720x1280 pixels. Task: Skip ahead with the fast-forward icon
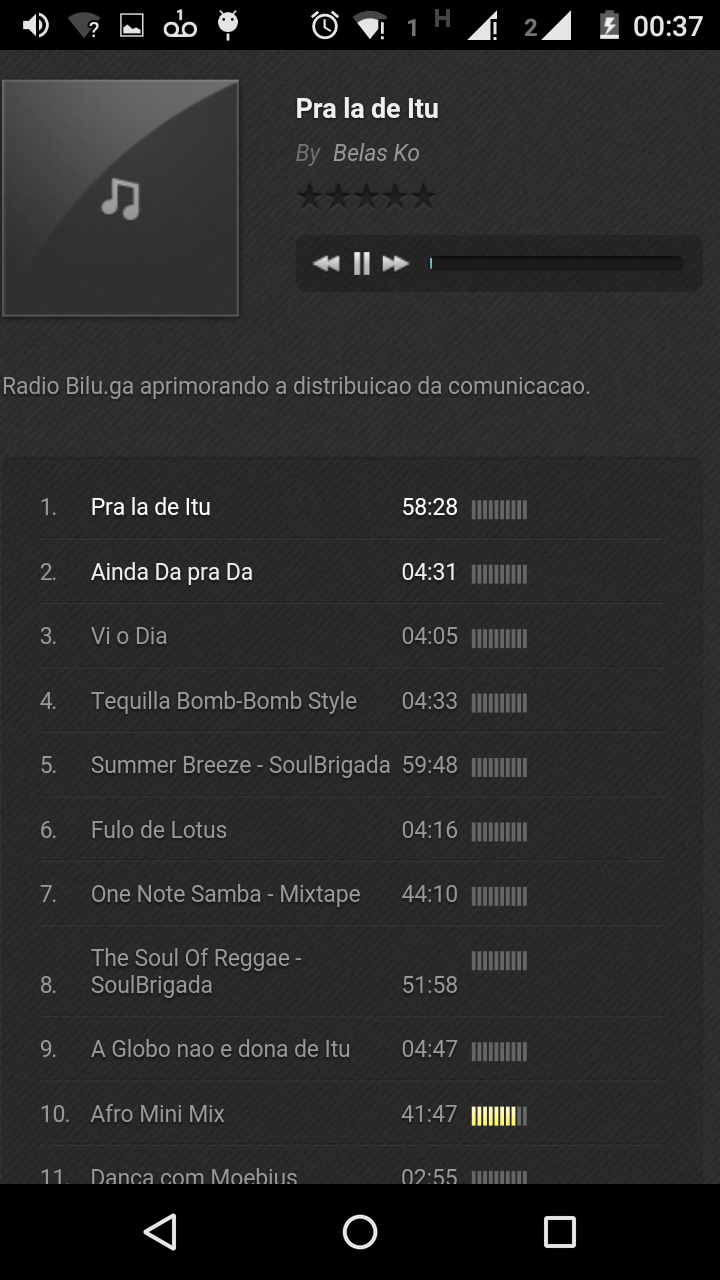(x=396, y=263)
